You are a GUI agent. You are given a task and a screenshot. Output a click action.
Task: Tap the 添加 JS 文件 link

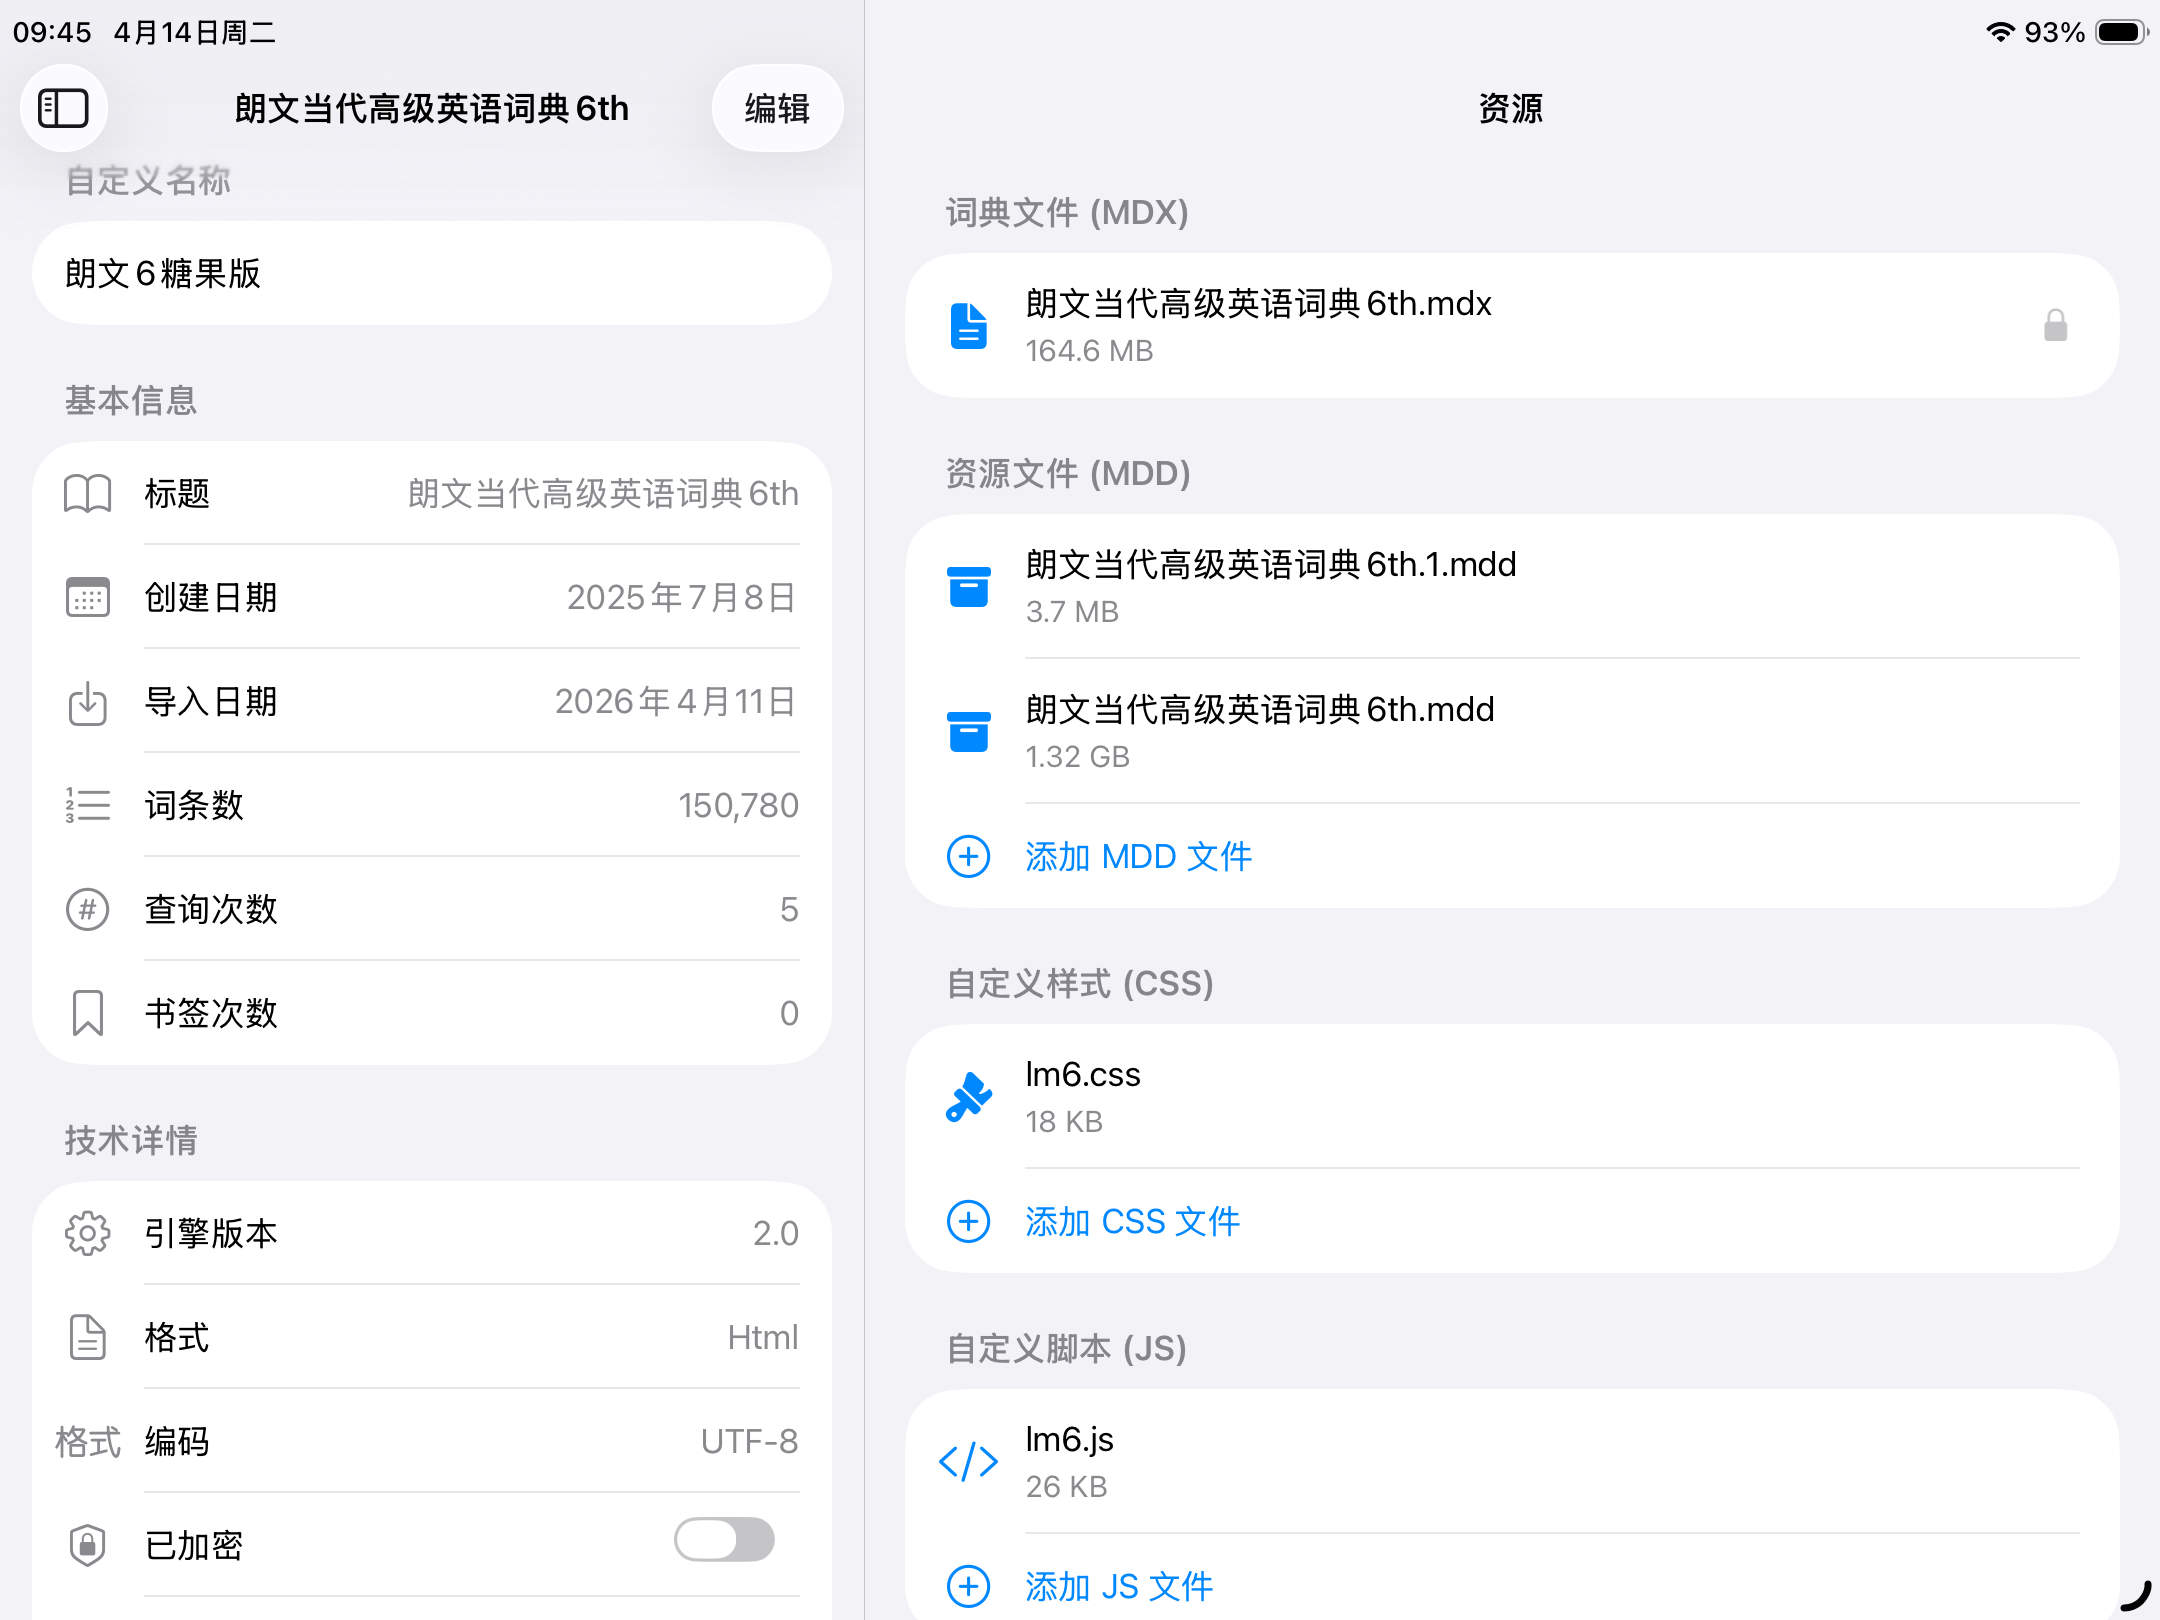coord(1119,1586)
